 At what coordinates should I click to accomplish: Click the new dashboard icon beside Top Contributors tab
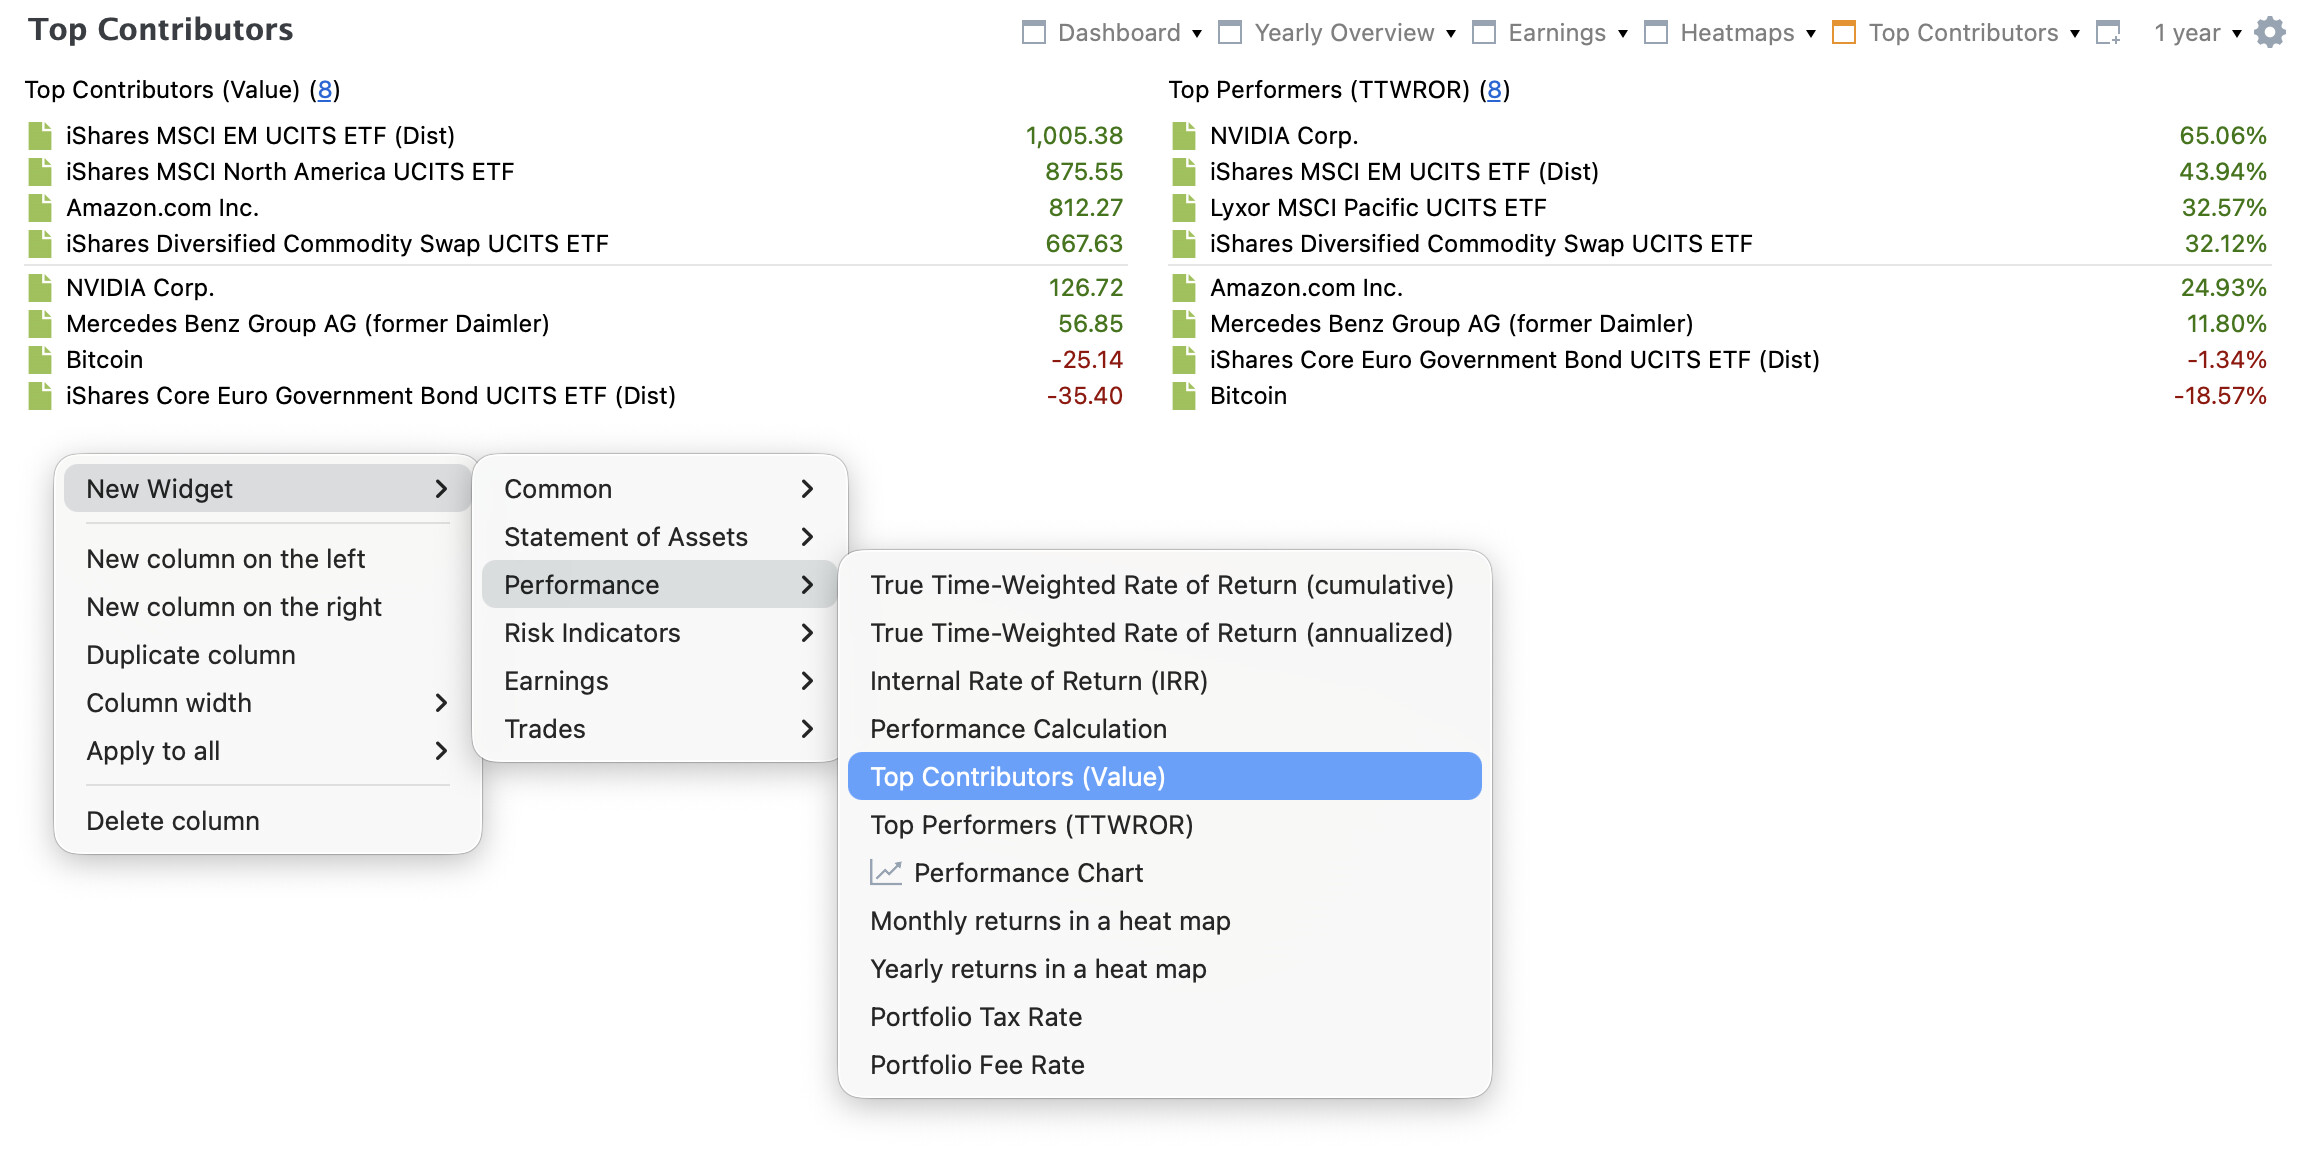pyautogui.click(x=2108, y=33)
